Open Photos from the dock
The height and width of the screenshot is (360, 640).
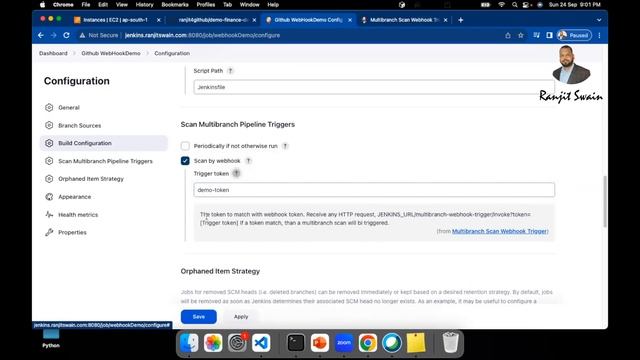(x=213, y=343)
